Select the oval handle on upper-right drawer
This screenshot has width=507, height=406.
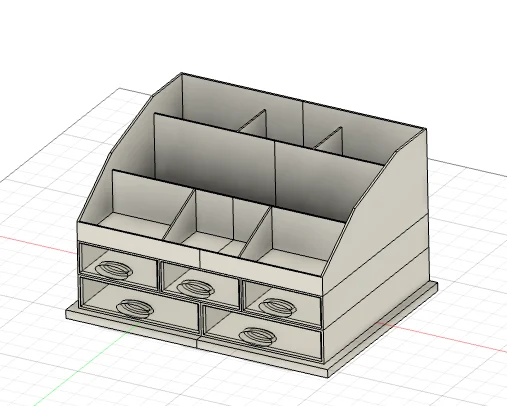(x=277, y=307)
